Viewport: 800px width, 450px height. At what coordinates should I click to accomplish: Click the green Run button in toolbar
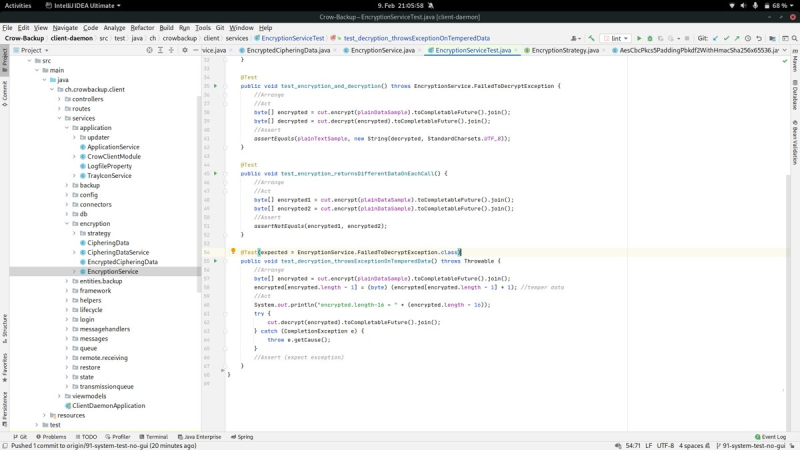pos(638,38)
